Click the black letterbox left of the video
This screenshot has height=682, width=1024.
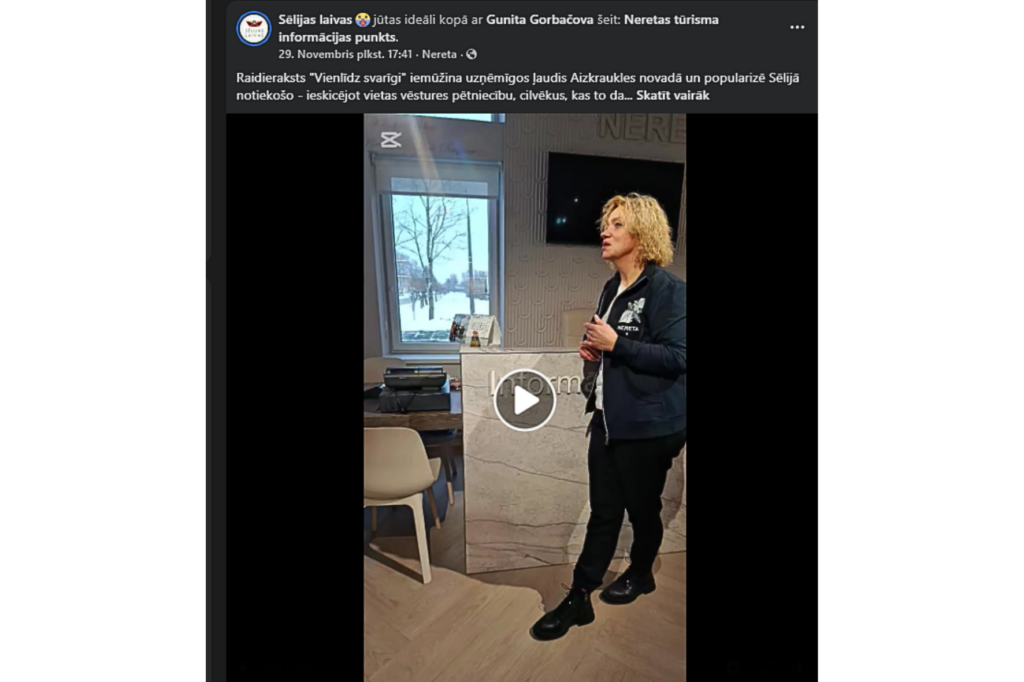coord(295,397)
